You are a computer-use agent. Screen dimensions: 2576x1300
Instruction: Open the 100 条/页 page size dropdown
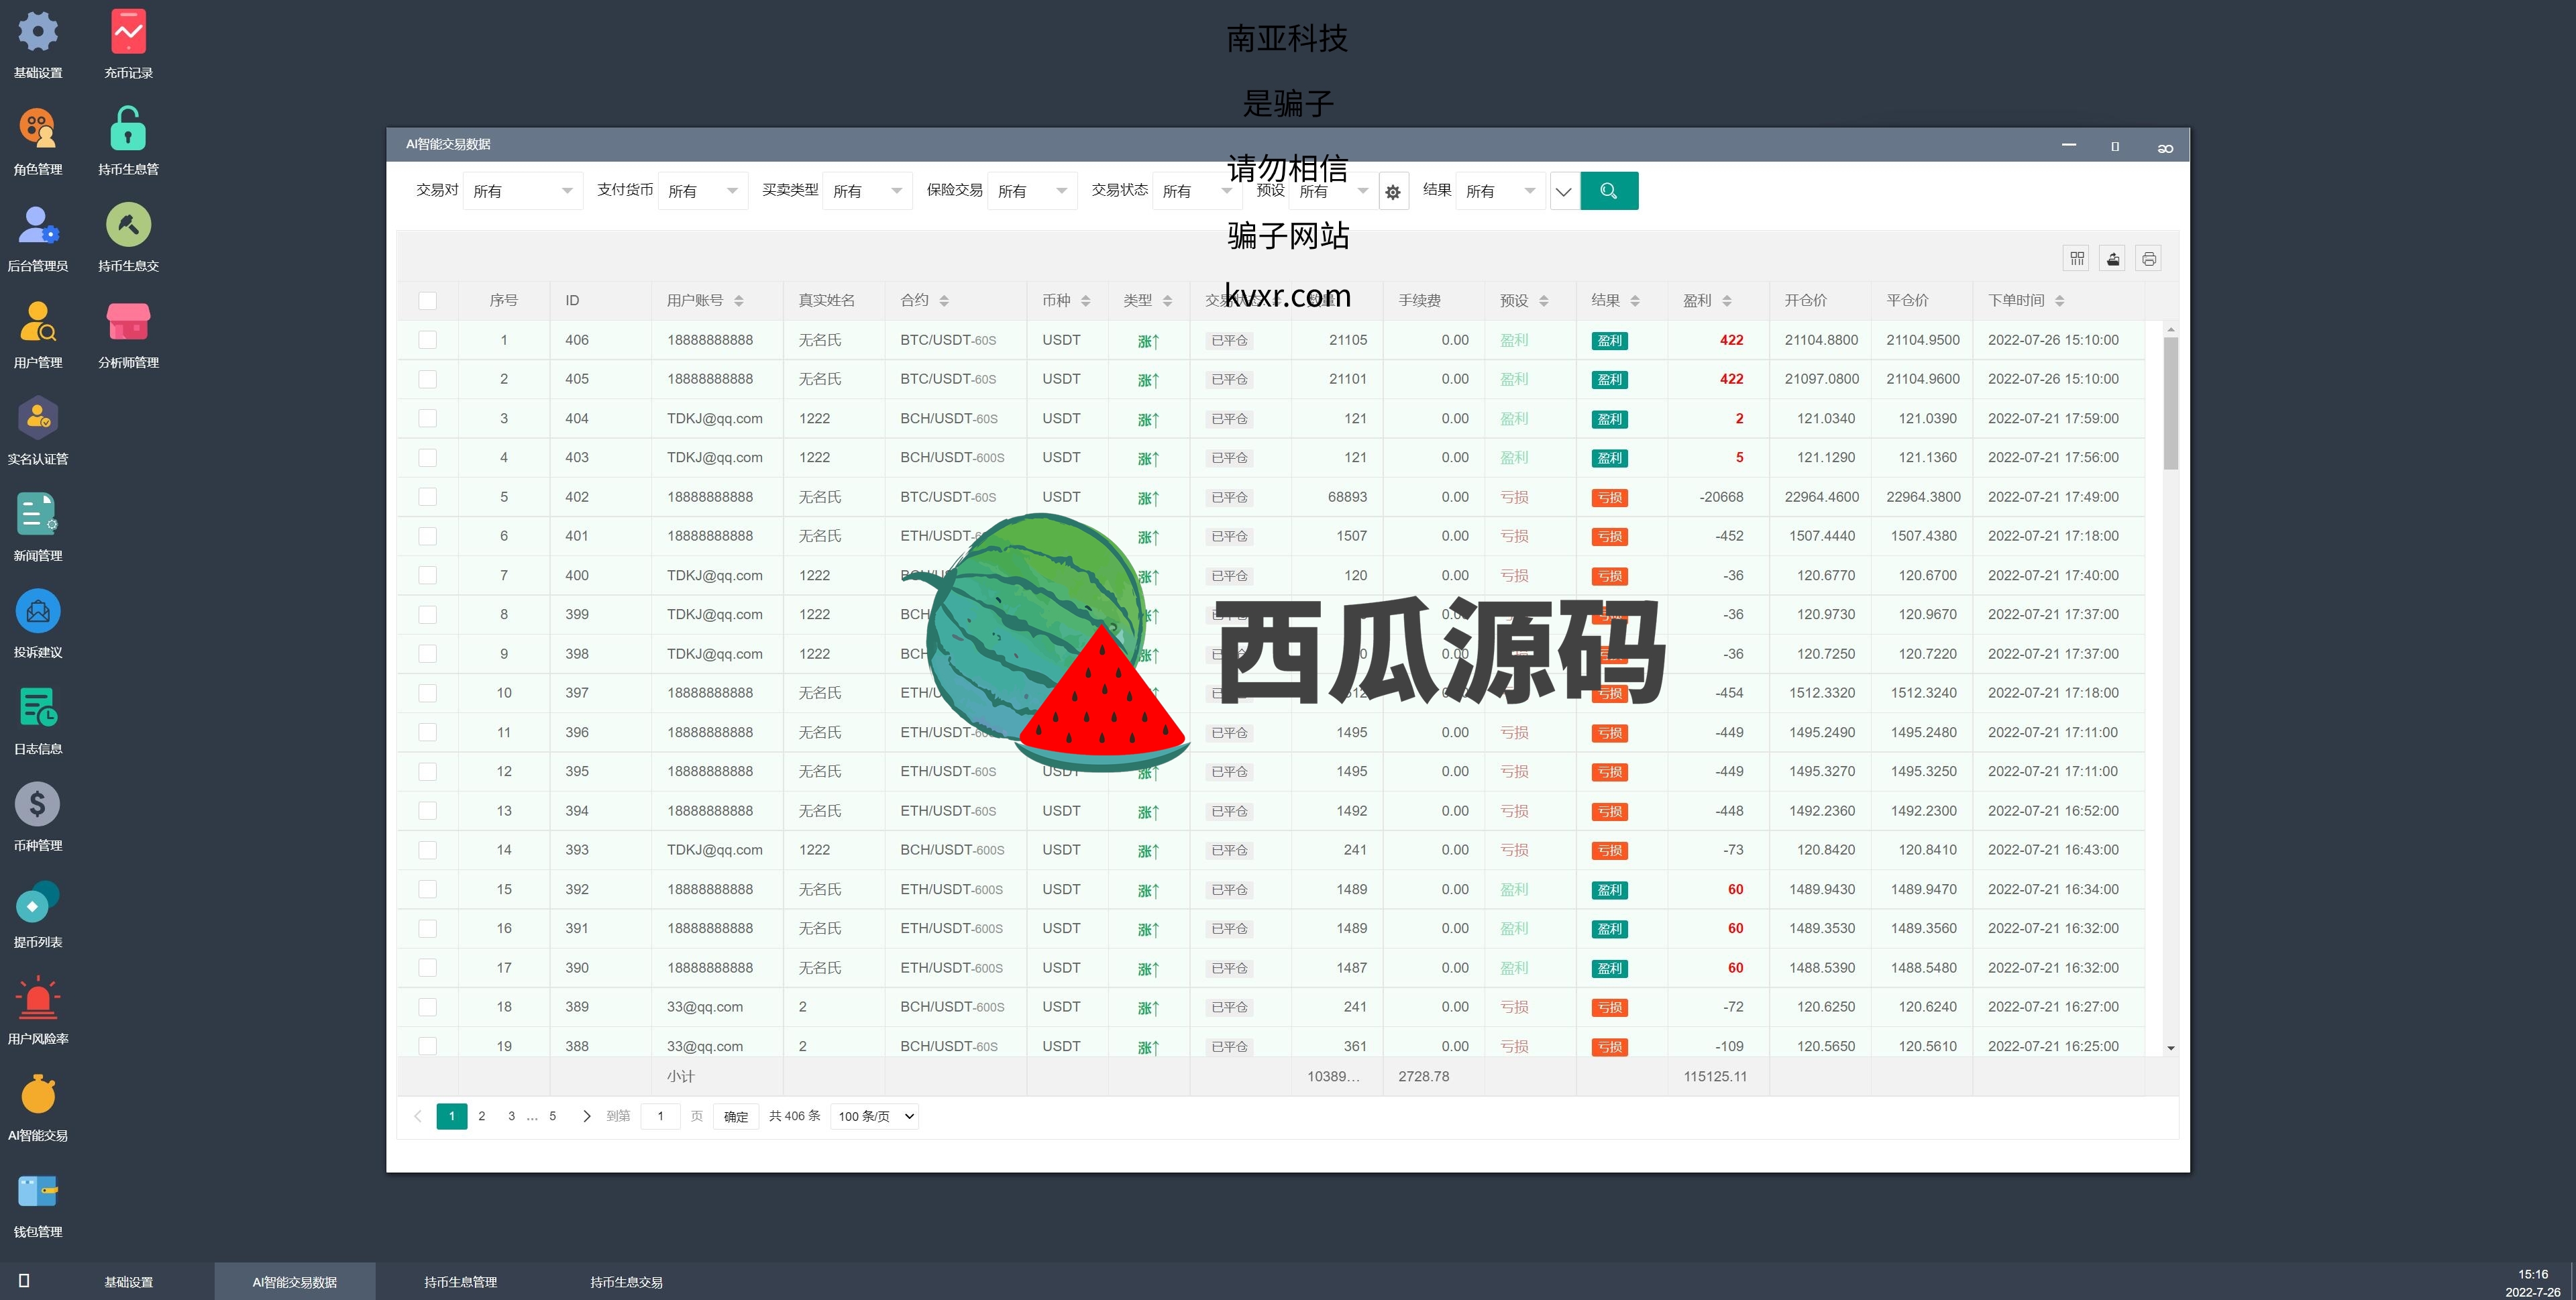[x=875, y=1116]
